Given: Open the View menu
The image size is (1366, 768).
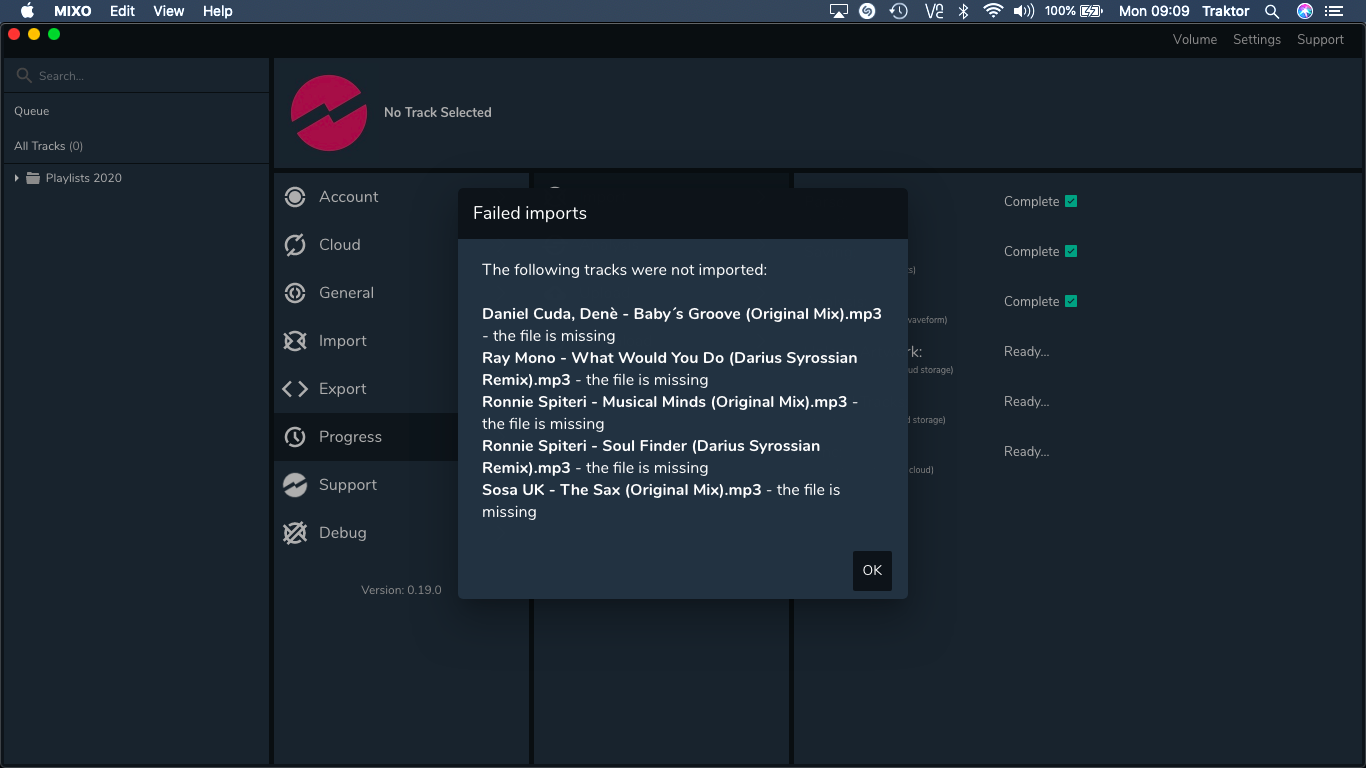Looking at the screenshot, I should tap(169, 11).
